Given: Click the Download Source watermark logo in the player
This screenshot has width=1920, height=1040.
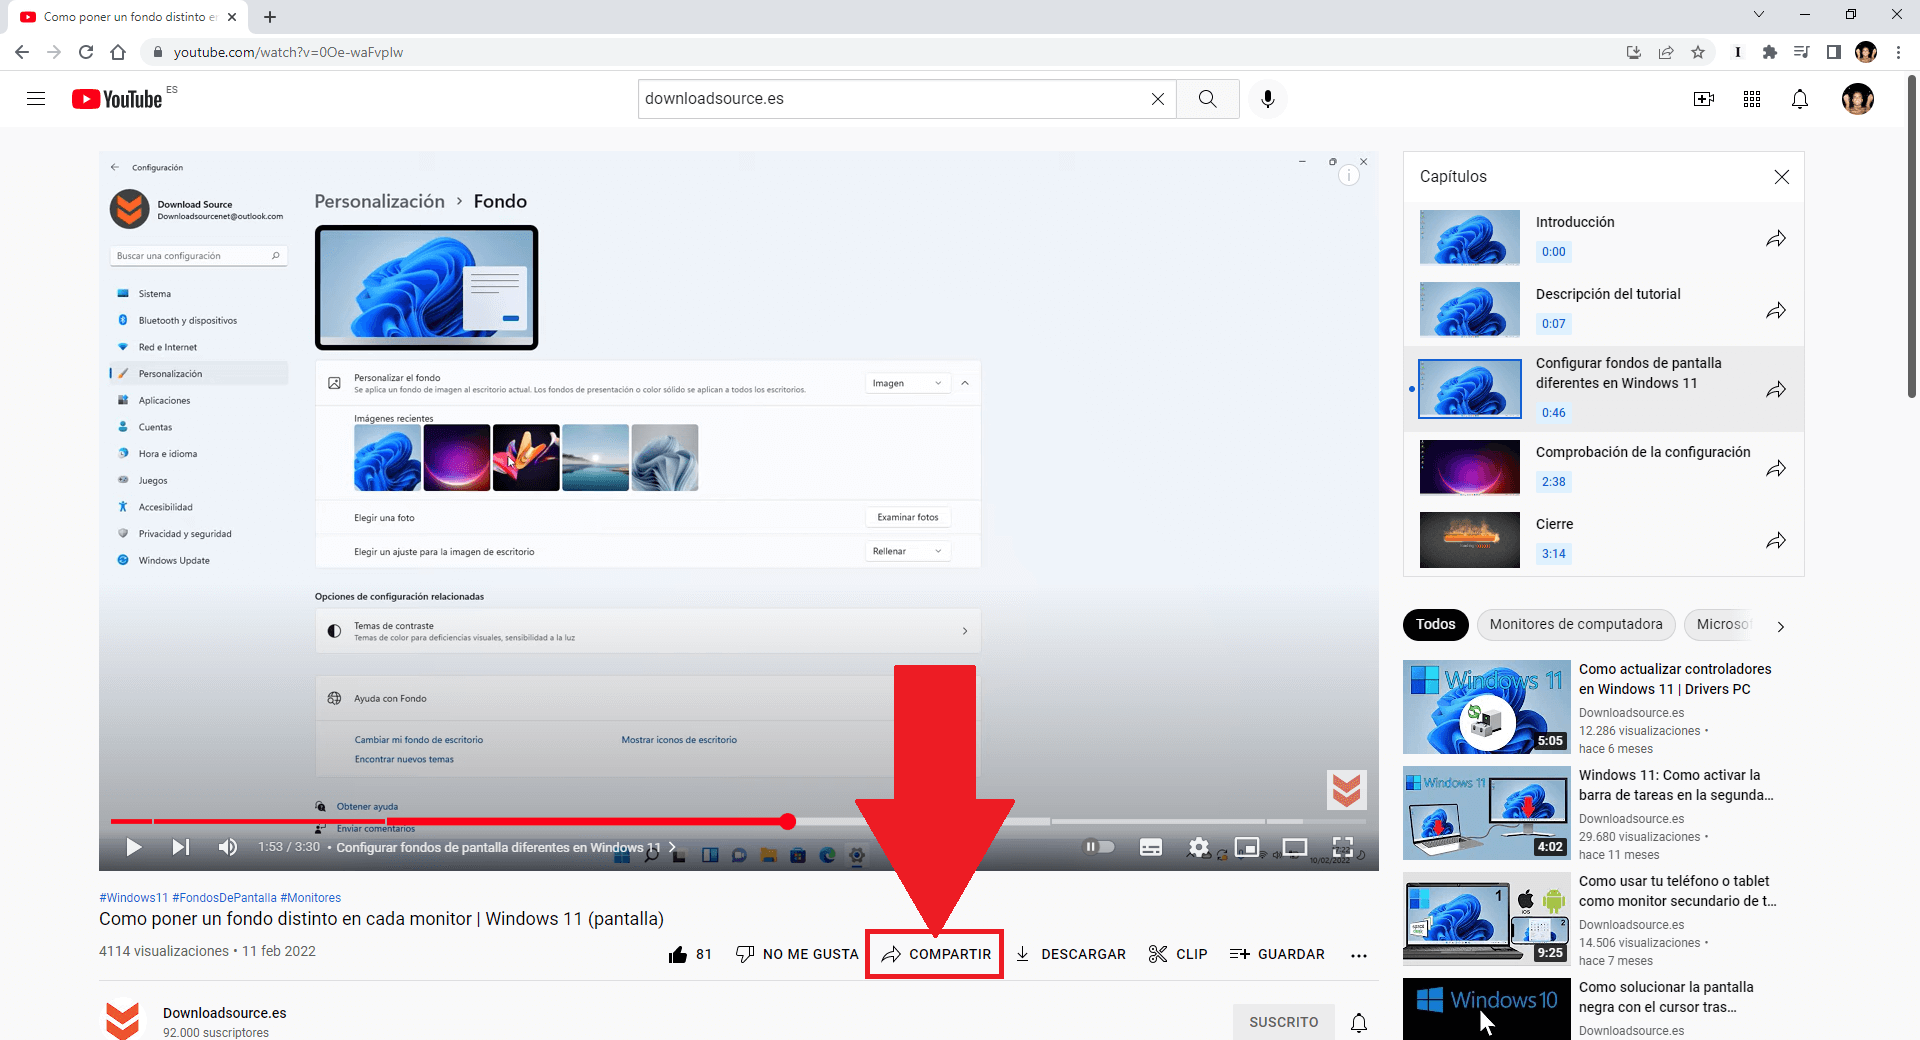Looking at the screenshot, I should pos(1346,790).
